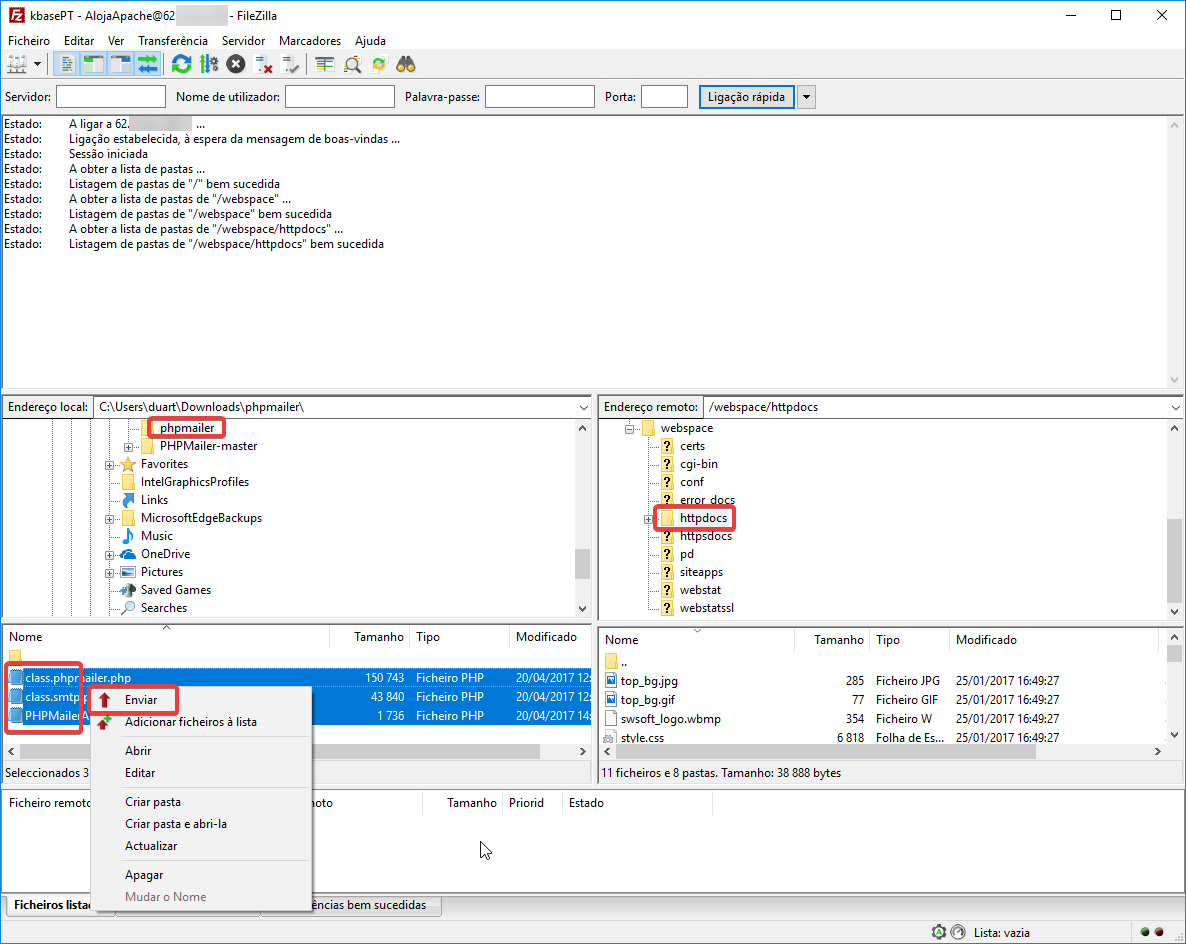Select the webstat remote folder

700,590
